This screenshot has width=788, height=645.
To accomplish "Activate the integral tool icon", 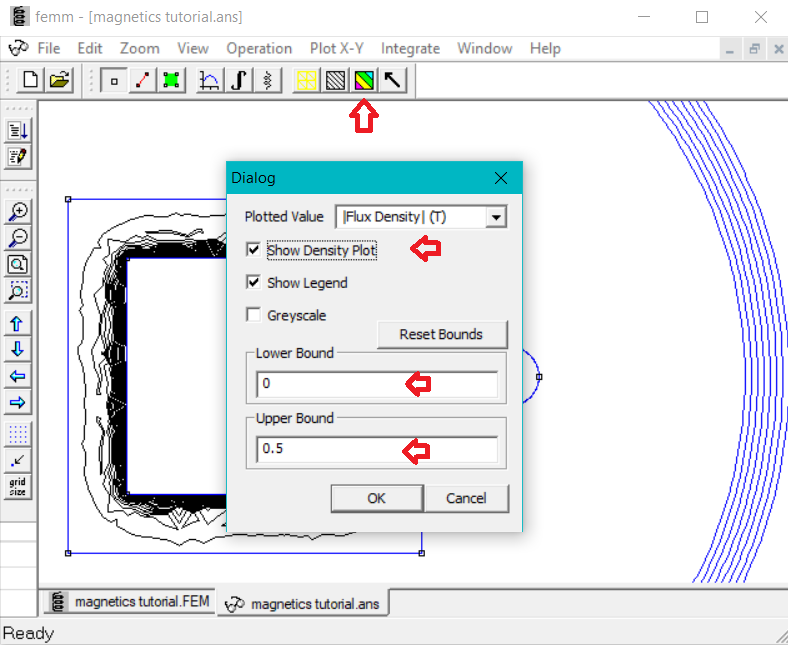I will (239, 81).
